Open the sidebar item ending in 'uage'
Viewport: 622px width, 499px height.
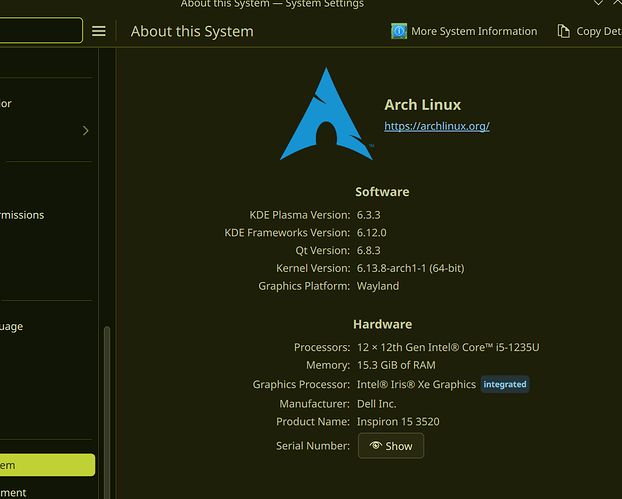coord(12,326)
